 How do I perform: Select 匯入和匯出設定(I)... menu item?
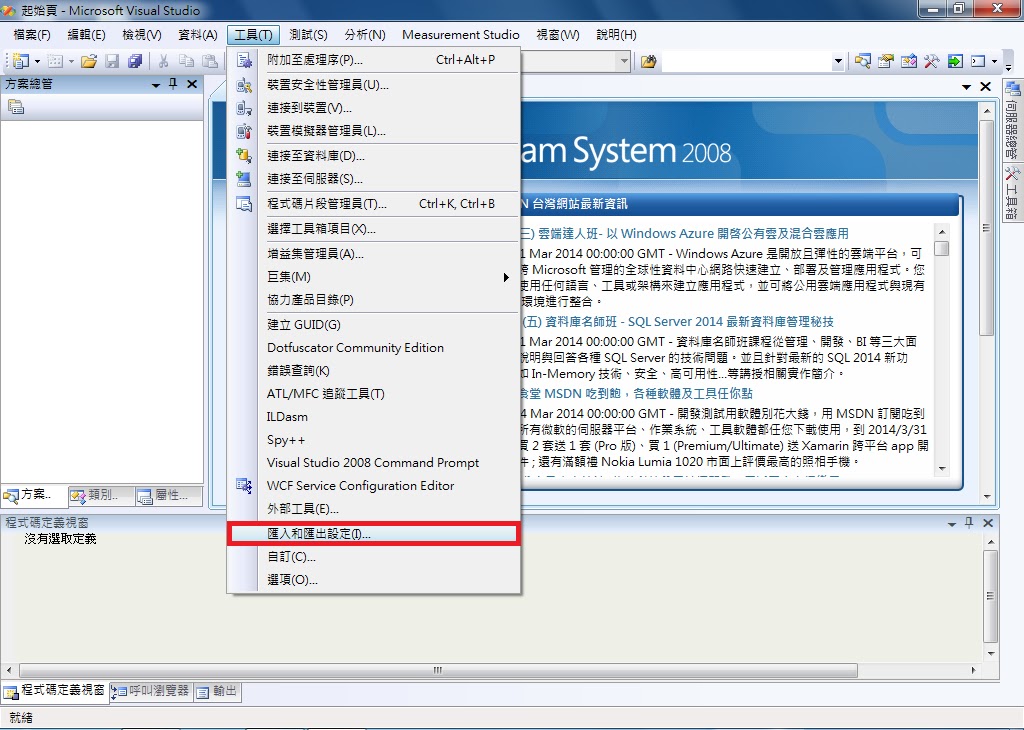[373, 533]
